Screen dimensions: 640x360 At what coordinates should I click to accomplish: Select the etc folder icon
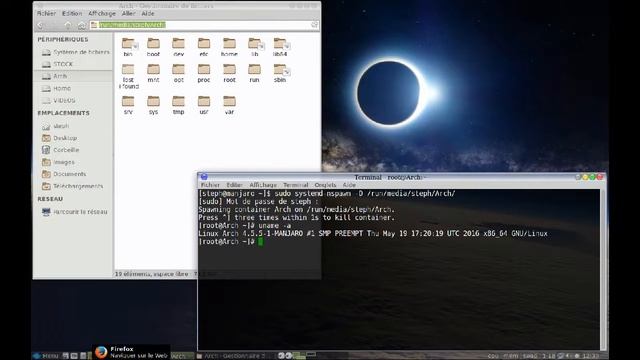(x=204, y=43)
